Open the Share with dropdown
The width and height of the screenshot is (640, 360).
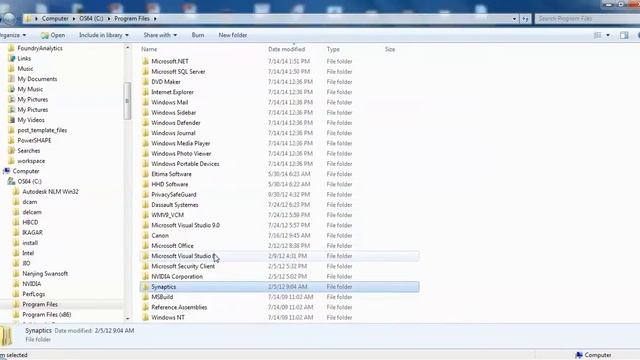point(160,35)
